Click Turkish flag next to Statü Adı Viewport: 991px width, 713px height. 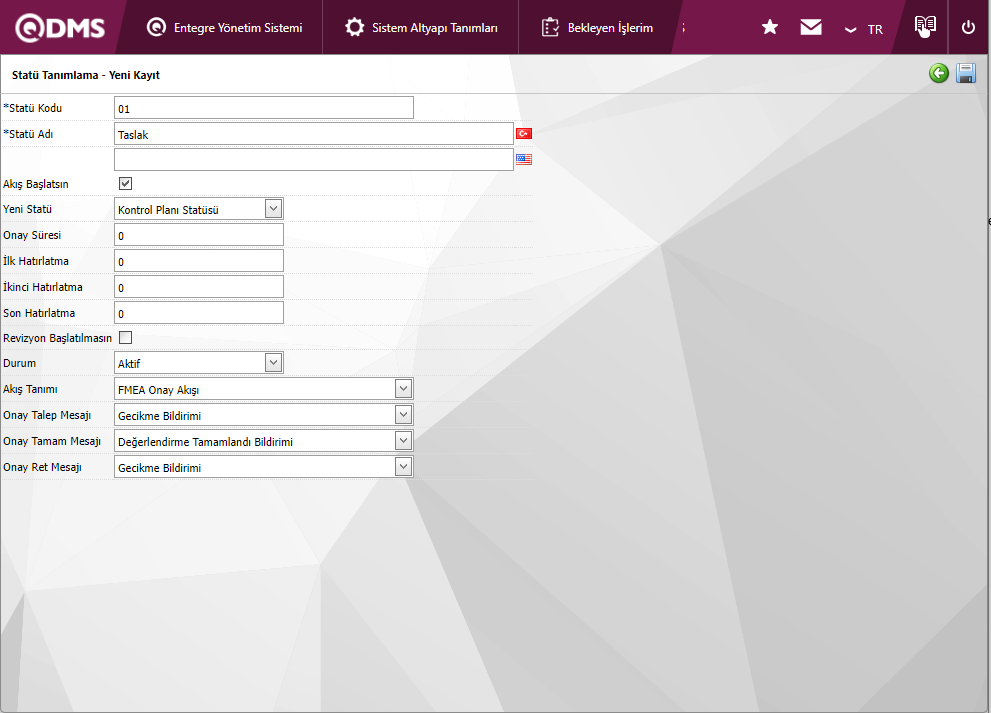tap(524, 134)
